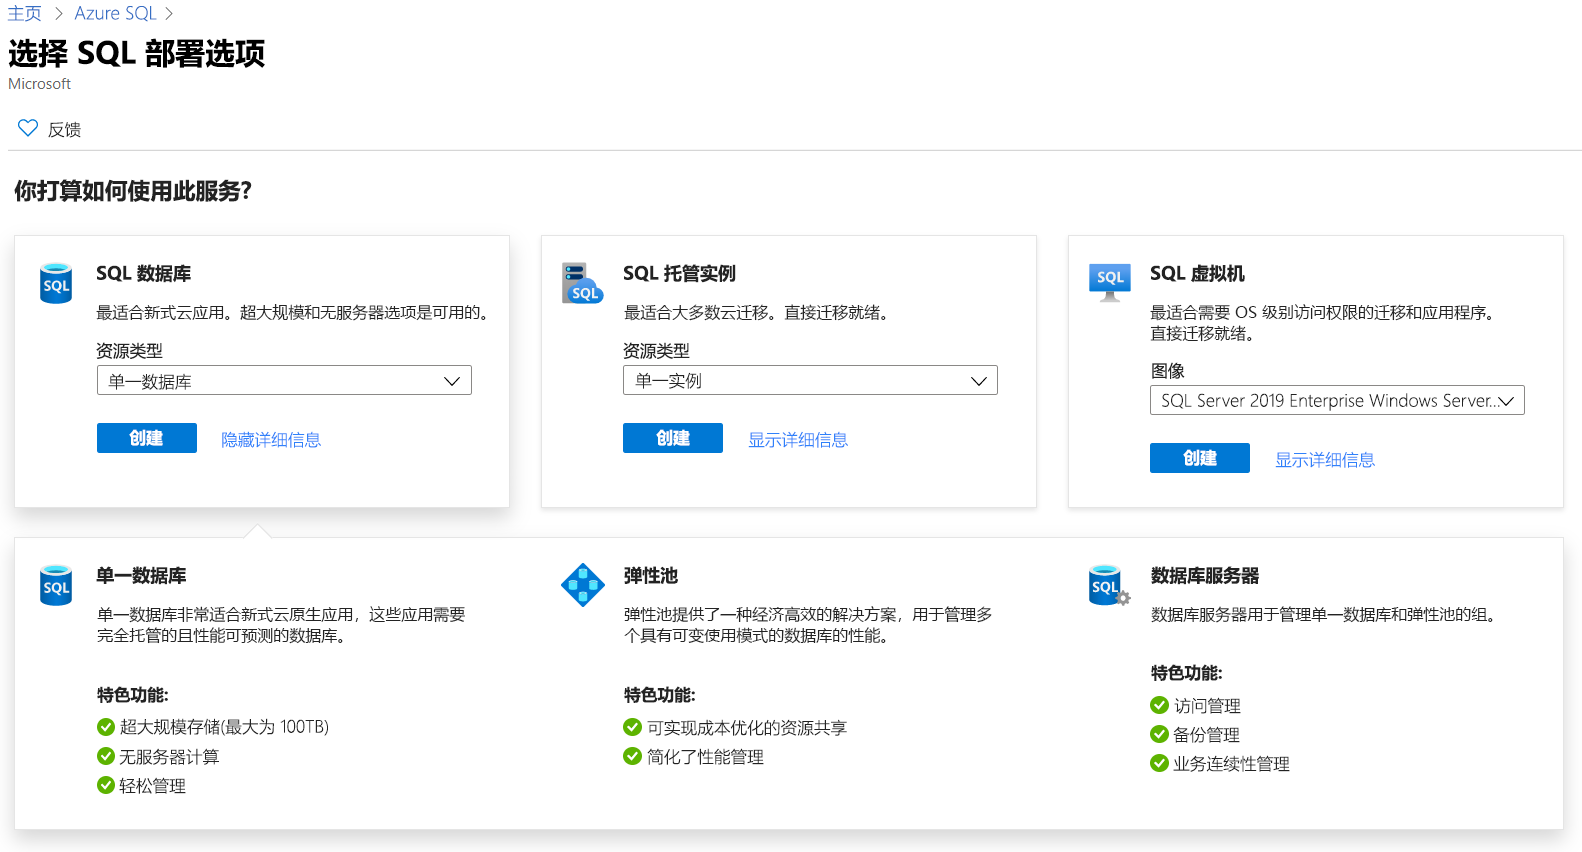The height and width of the screenshot is (852, 1582).
Task: Click the Microsoft publisher text
Action: pyautogui.click(x=39, y=84)
